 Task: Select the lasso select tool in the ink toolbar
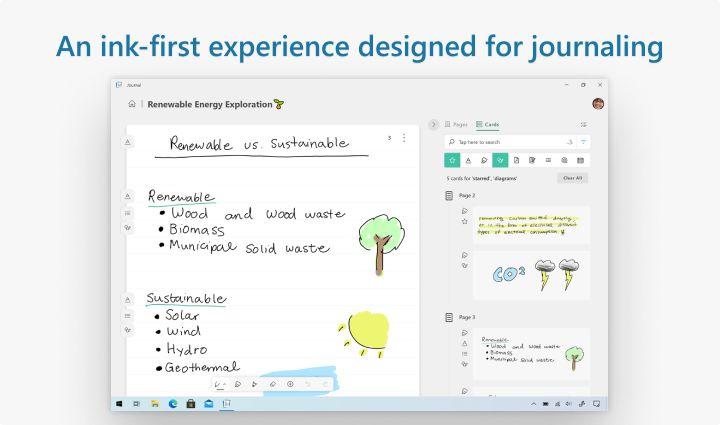click(x=255, y=384)
